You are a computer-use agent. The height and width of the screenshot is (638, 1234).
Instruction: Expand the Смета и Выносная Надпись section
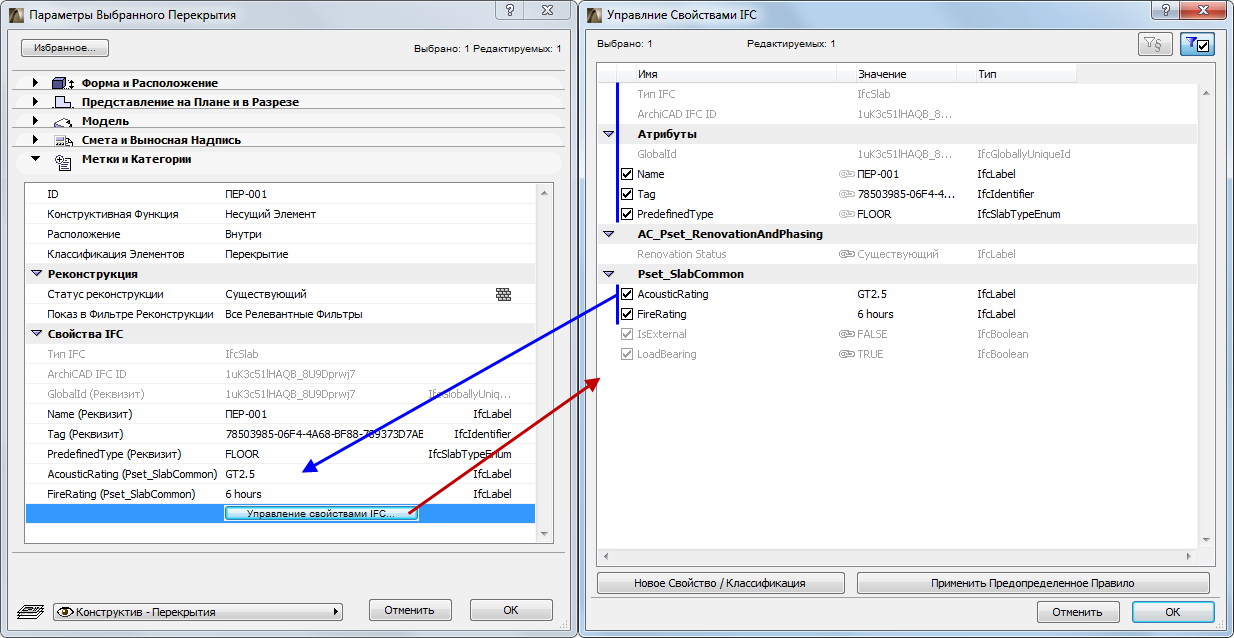point(36,140)
